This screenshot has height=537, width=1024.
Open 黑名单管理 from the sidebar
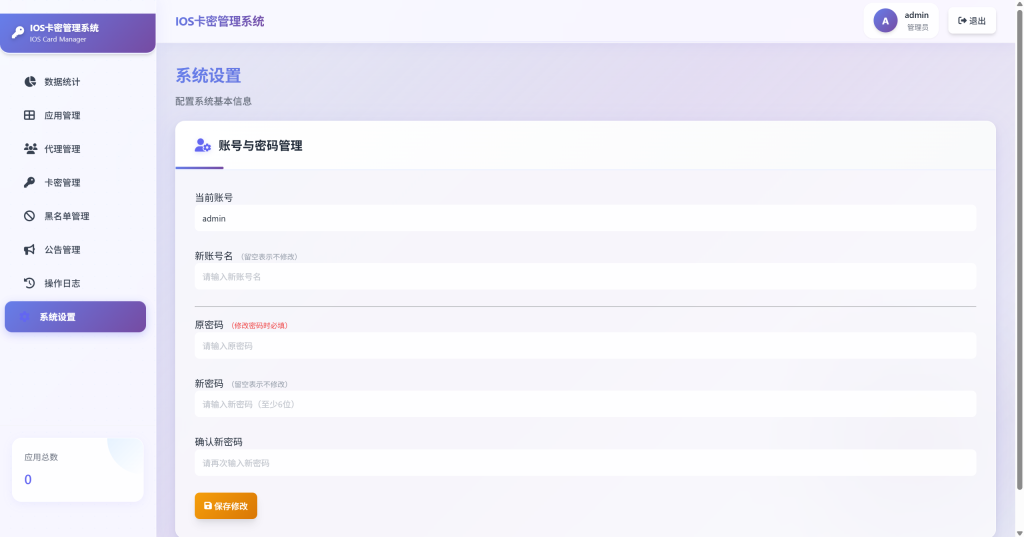click(76, 216)
